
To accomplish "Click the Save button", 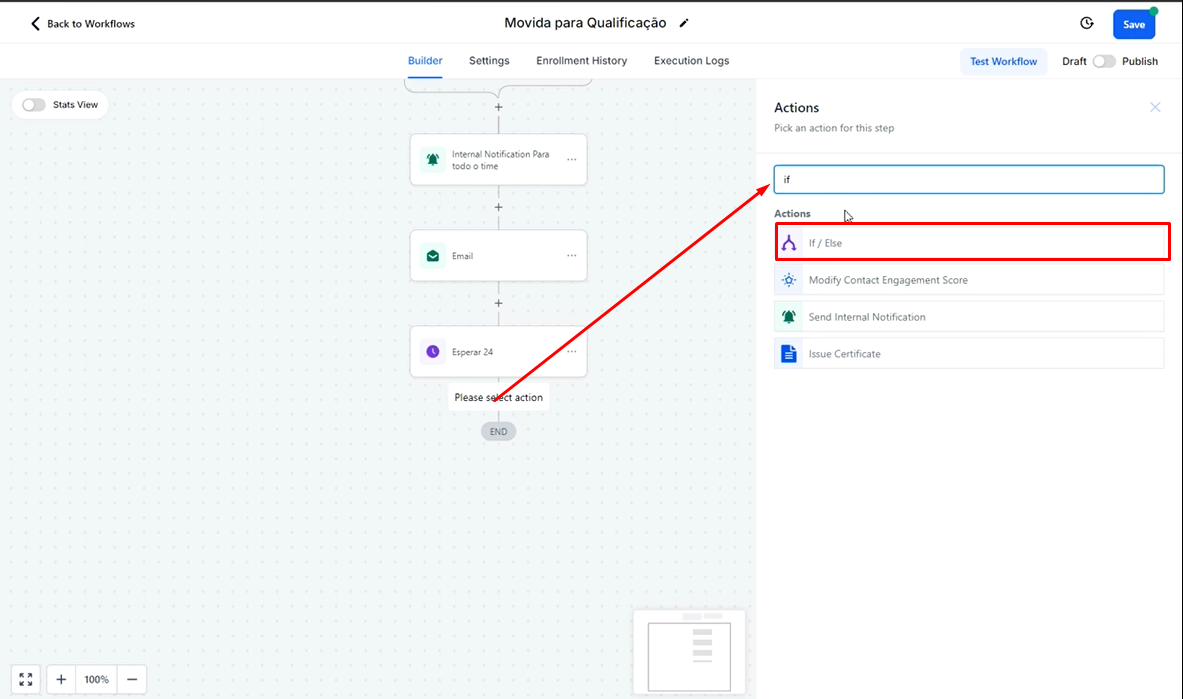I will (x=1133, y=25).
